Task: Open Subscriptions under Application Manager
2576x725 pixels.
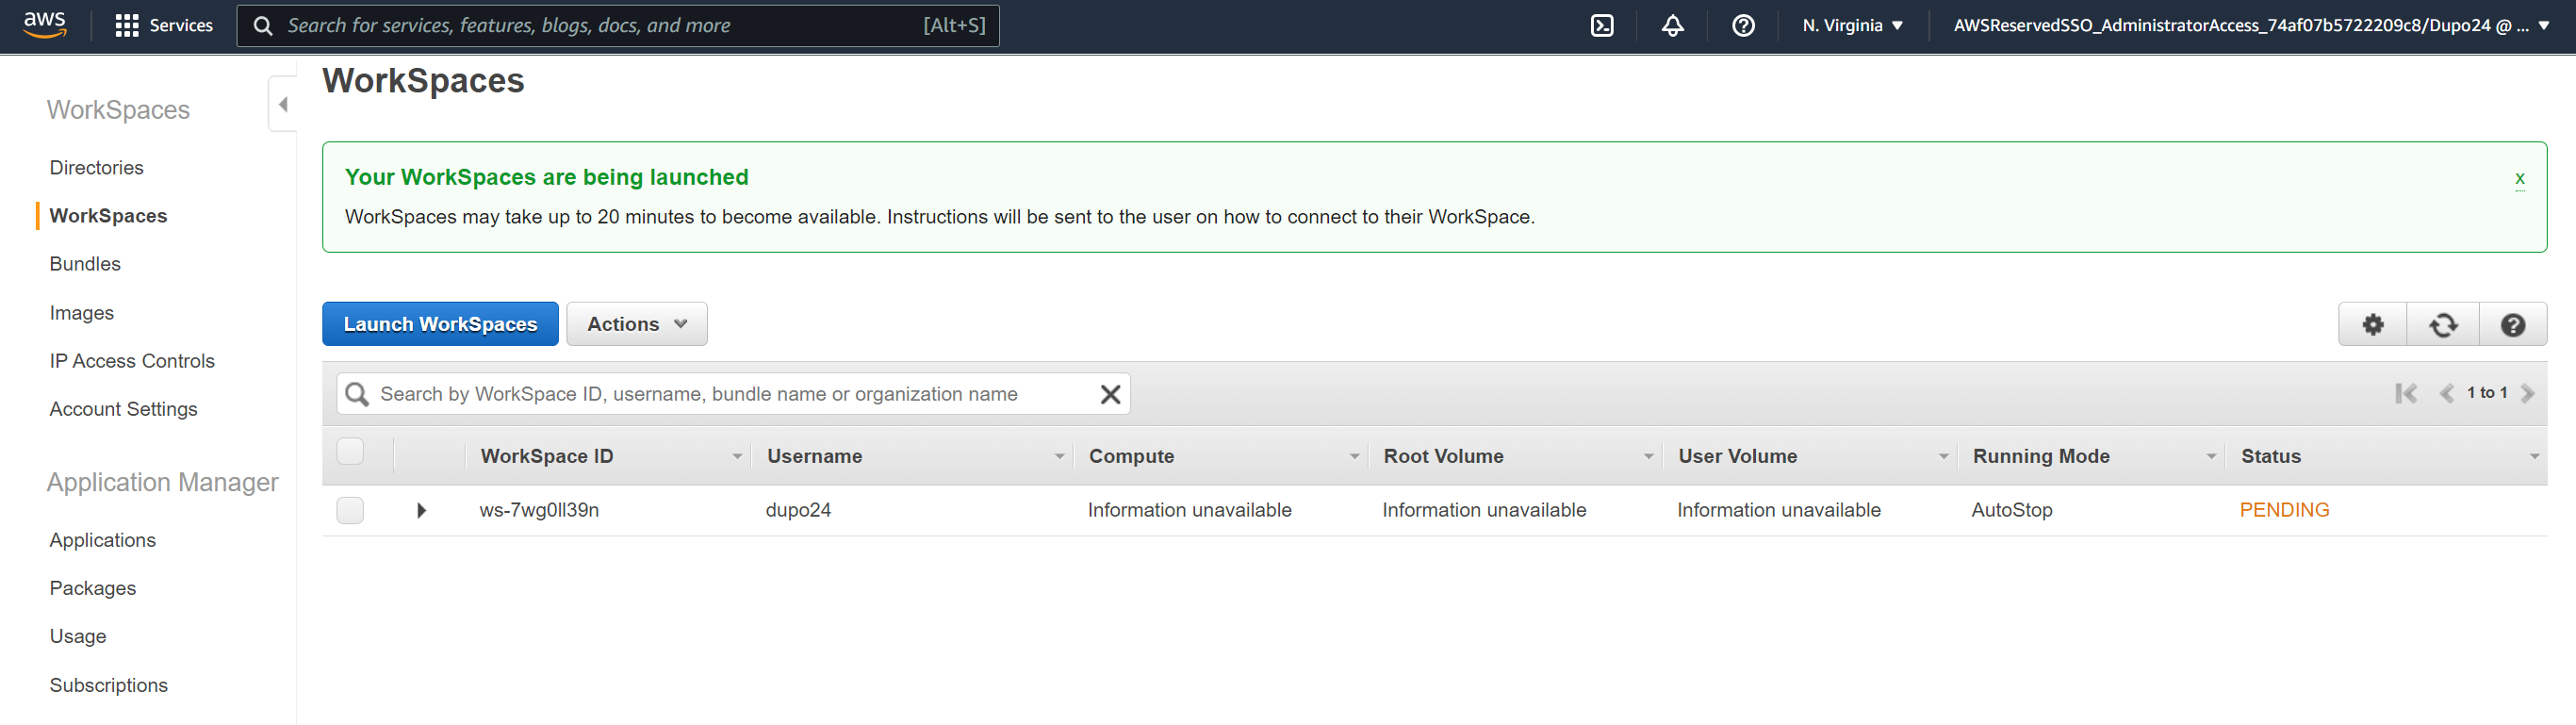Action: (109, 685)
